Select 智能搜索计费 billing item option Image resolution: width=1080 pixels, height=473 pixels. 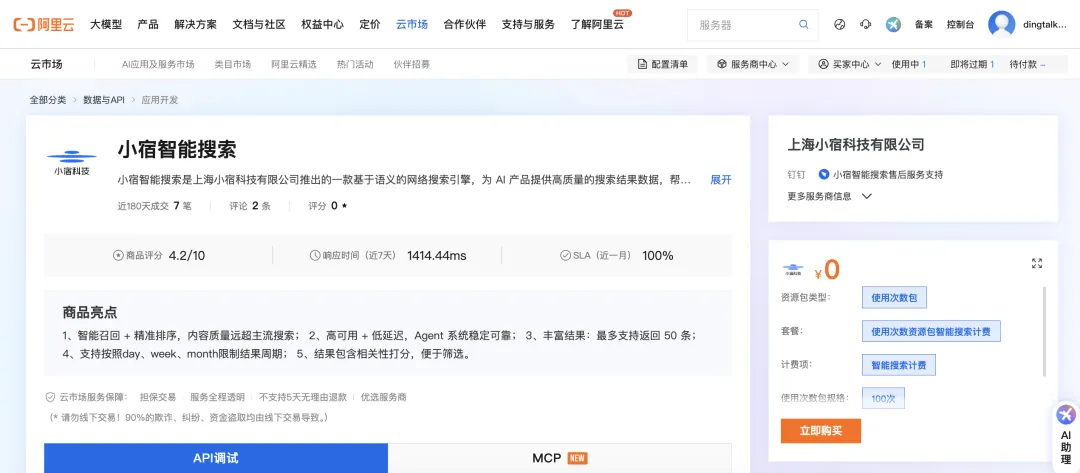[899, 364]
